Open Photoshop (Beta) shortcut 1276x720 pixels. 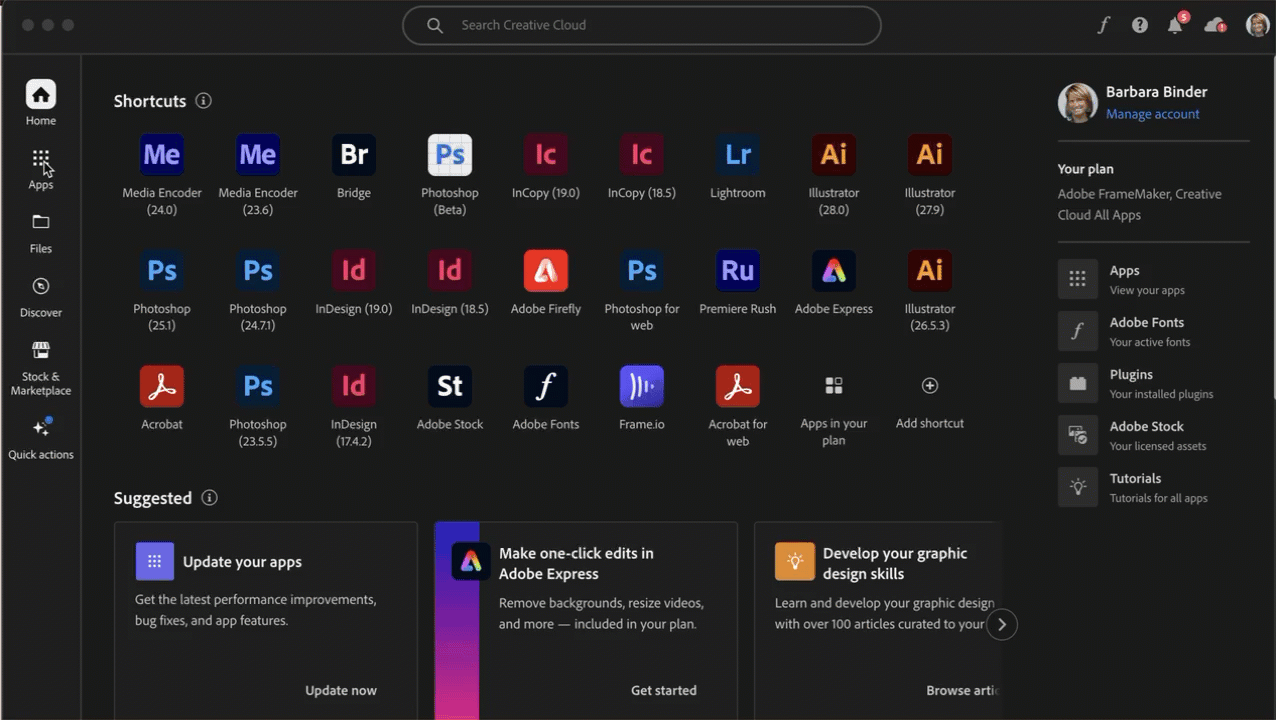[x=450, y=155]
